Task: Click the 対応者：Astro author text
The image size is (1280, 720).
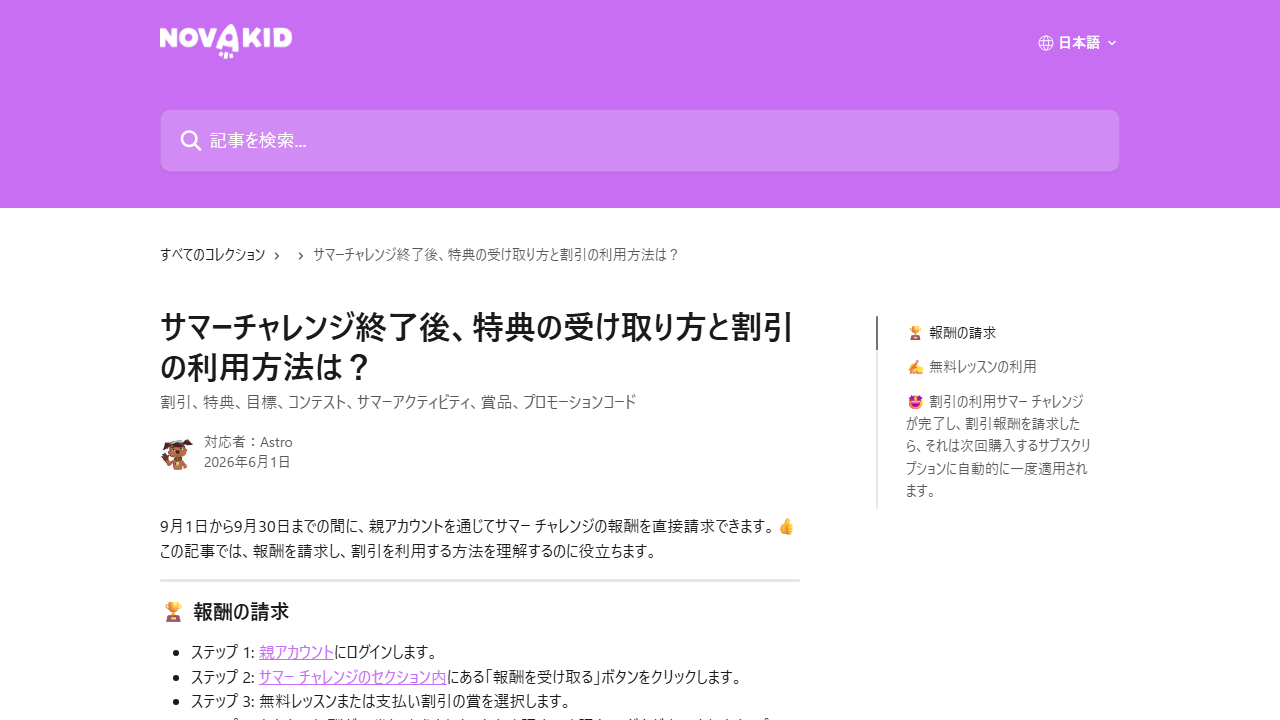Action: tap(248, 442)
